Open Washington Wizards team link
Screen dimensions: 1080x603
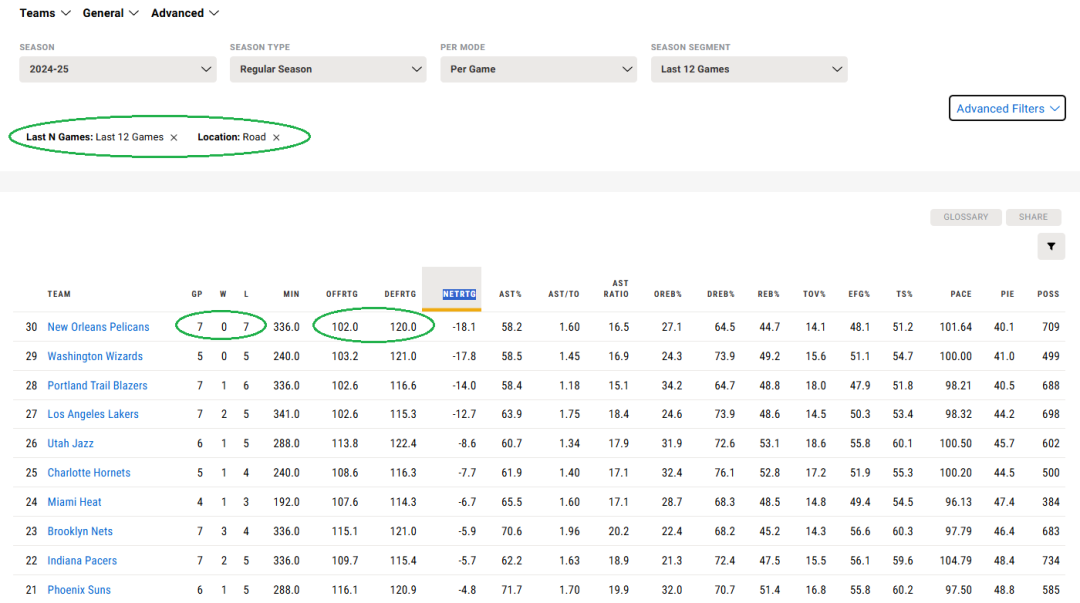95,356
